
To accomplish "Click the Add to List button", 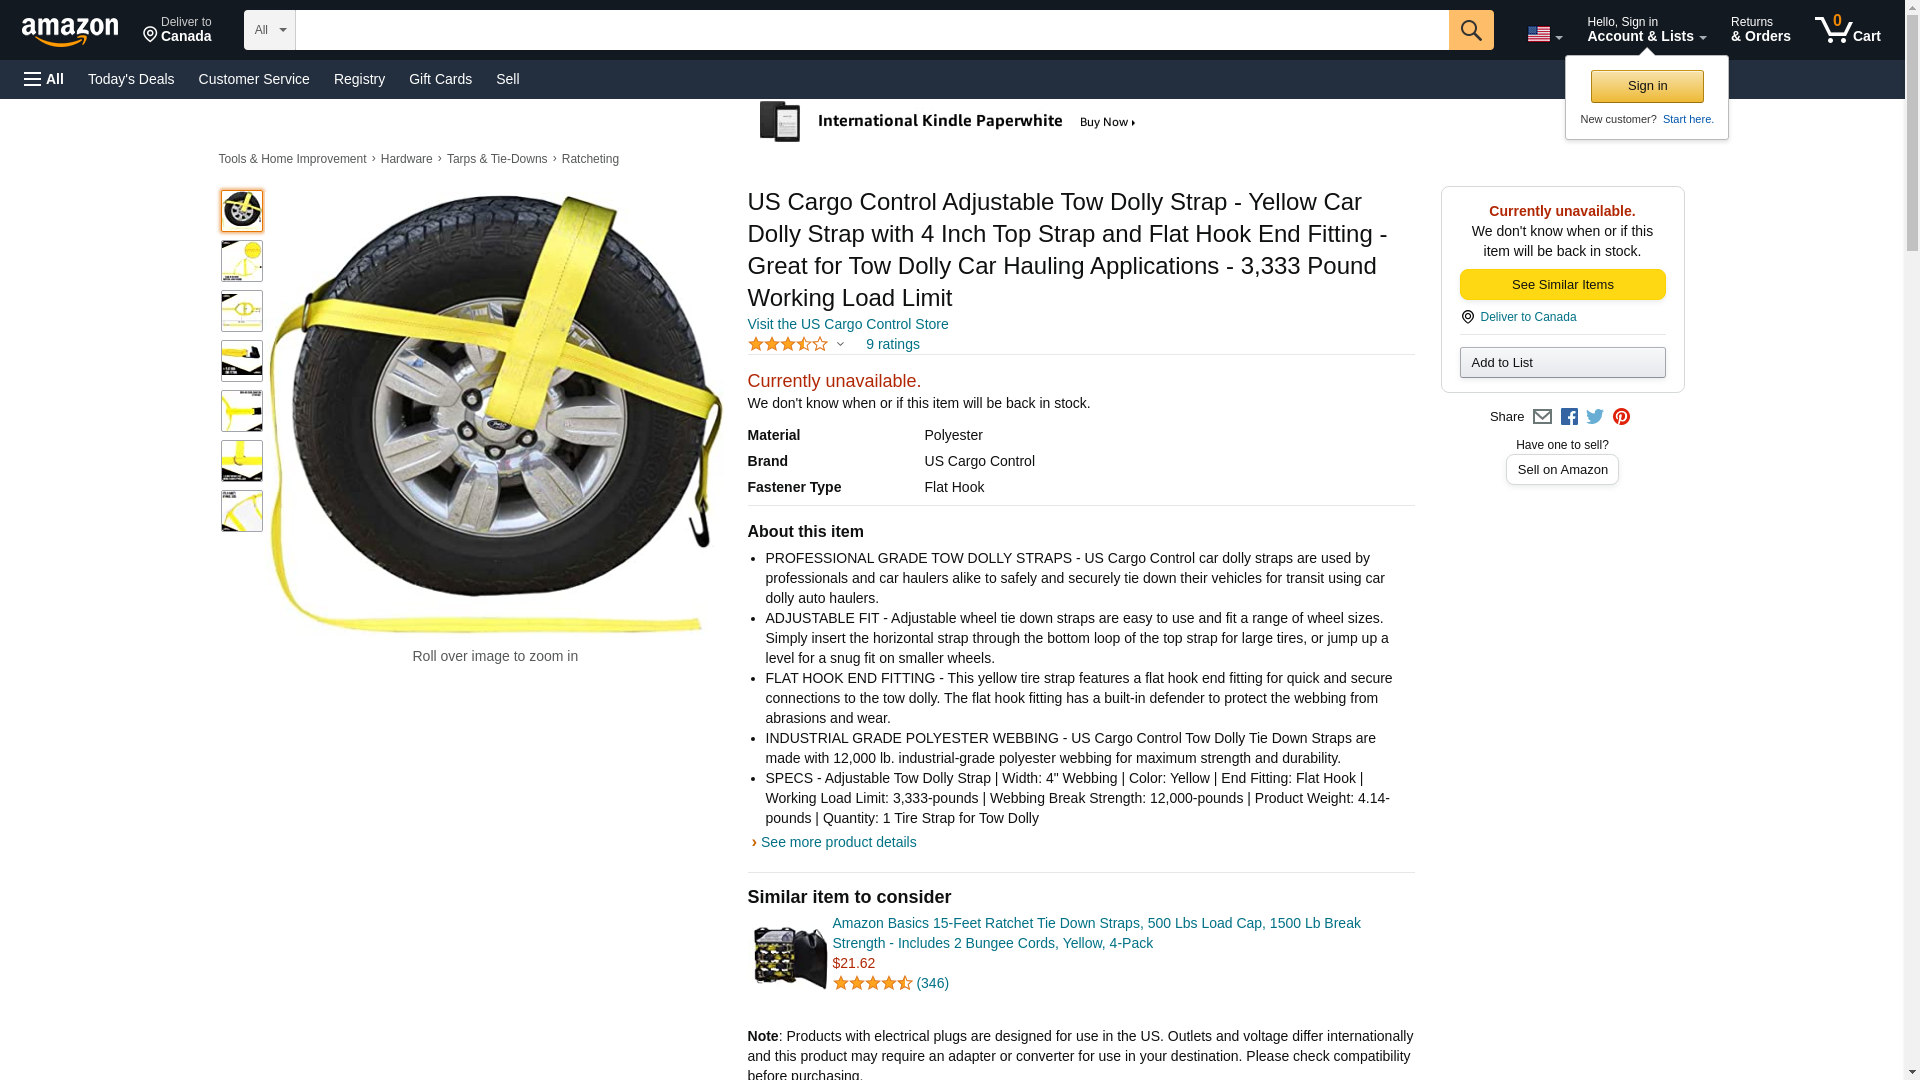I will pyautogui.click(x=1562, y=362).
